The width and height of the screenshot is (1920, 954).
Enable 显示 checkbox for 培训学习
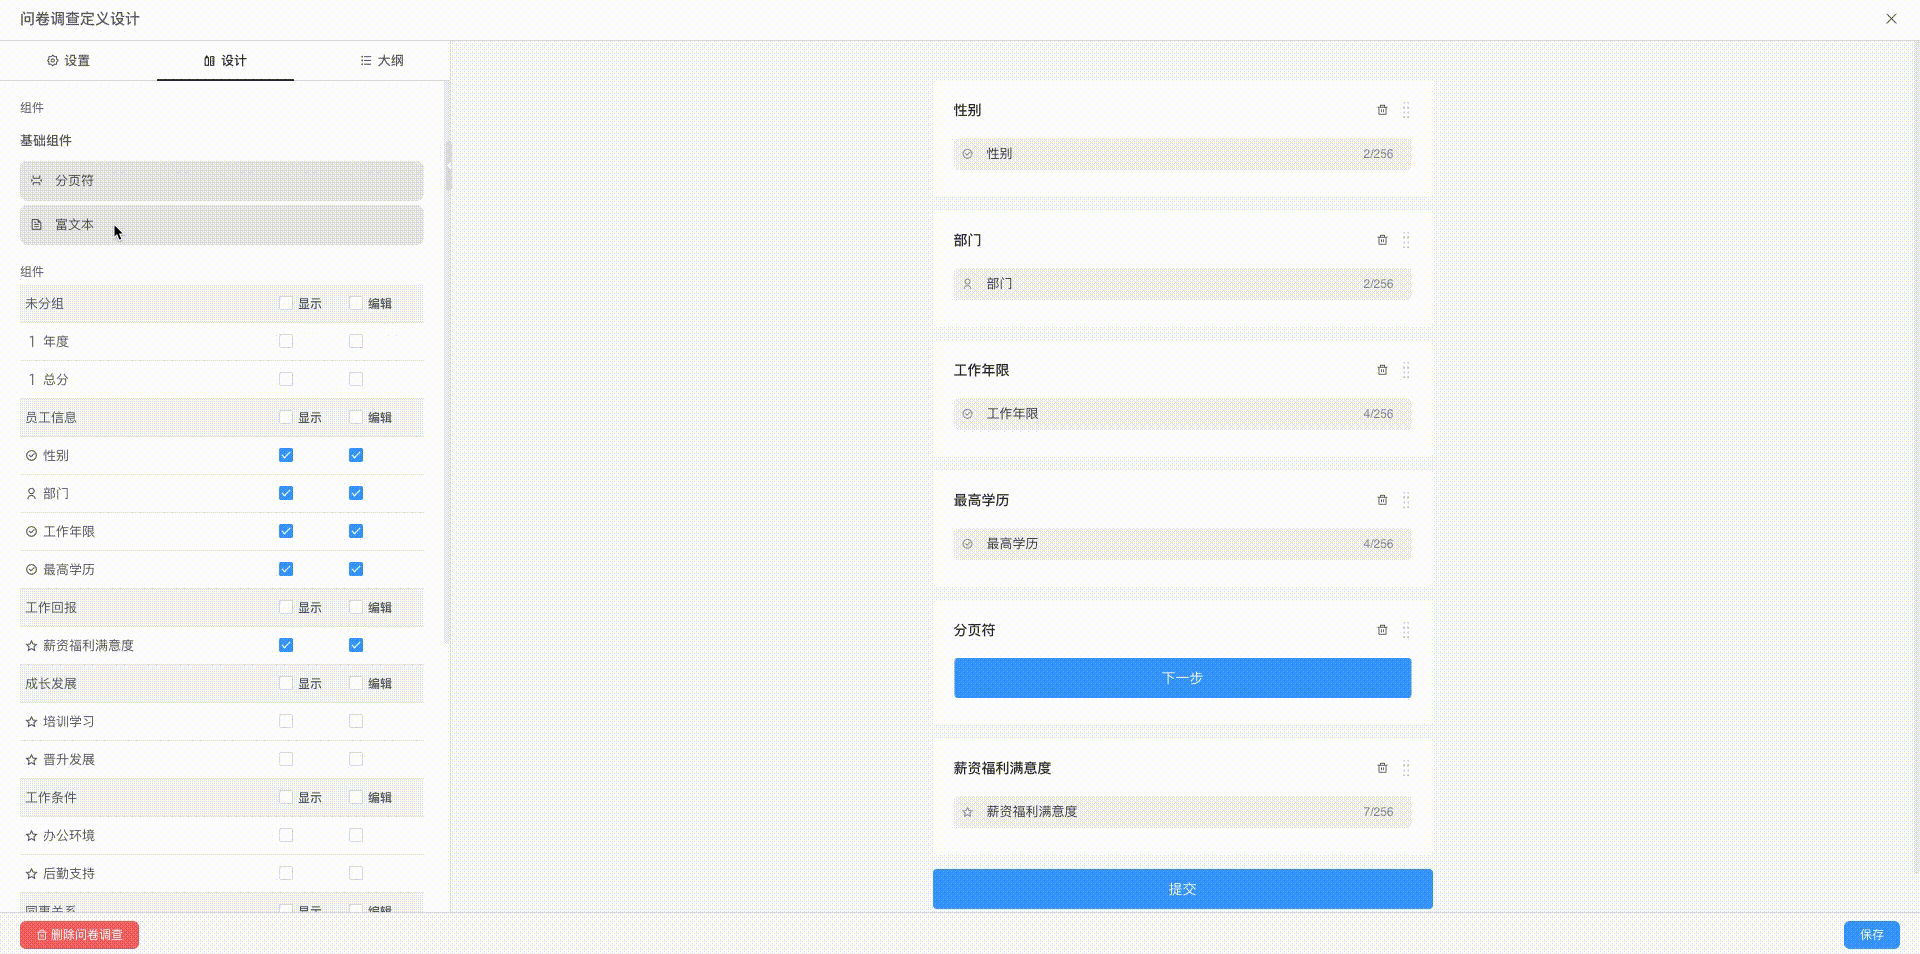pyautogui.click(x=286, y=721)
